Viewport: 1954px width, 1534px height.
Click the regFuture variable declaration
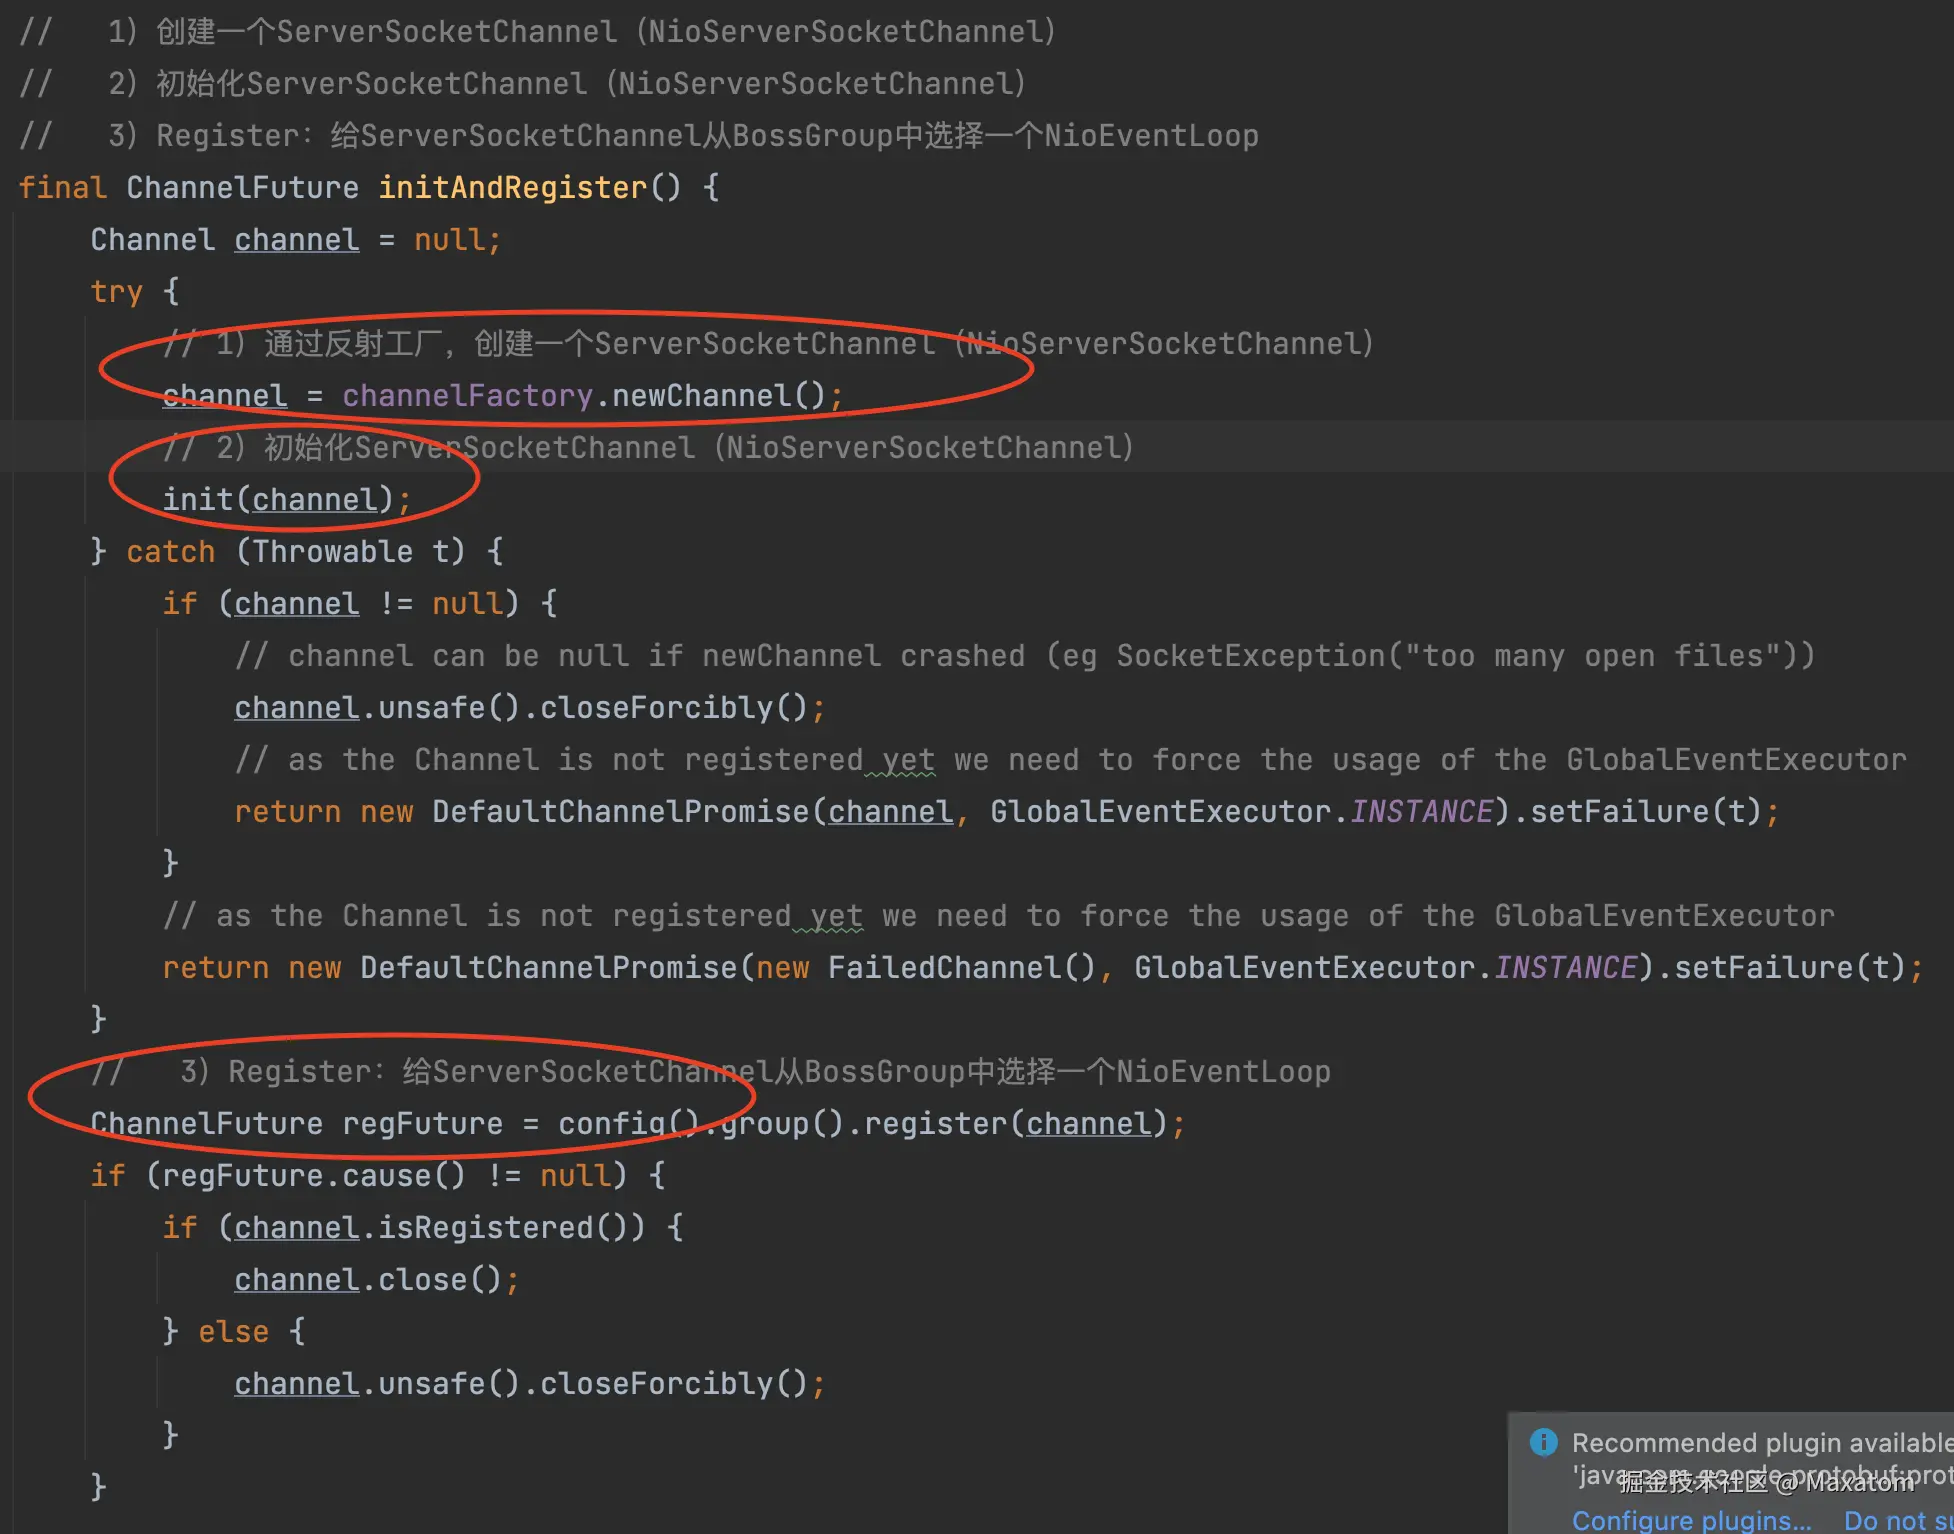422,1123
